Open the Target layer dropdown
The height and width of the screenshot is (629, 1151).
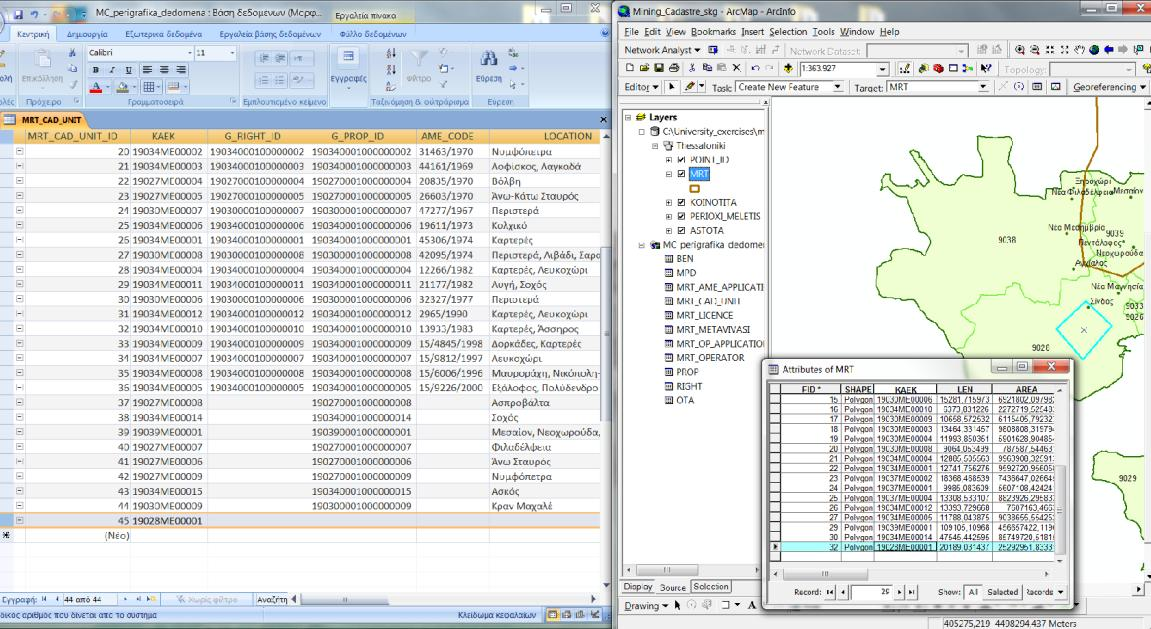coord(983,87)
